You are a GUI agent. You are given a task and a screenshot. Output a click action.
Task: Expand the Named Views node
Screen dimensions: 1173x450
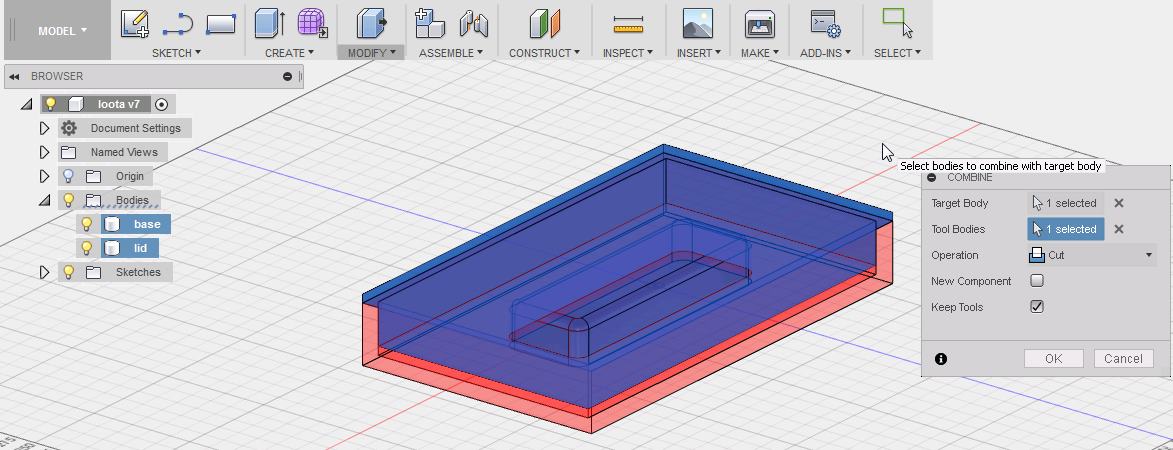(45, 152)
